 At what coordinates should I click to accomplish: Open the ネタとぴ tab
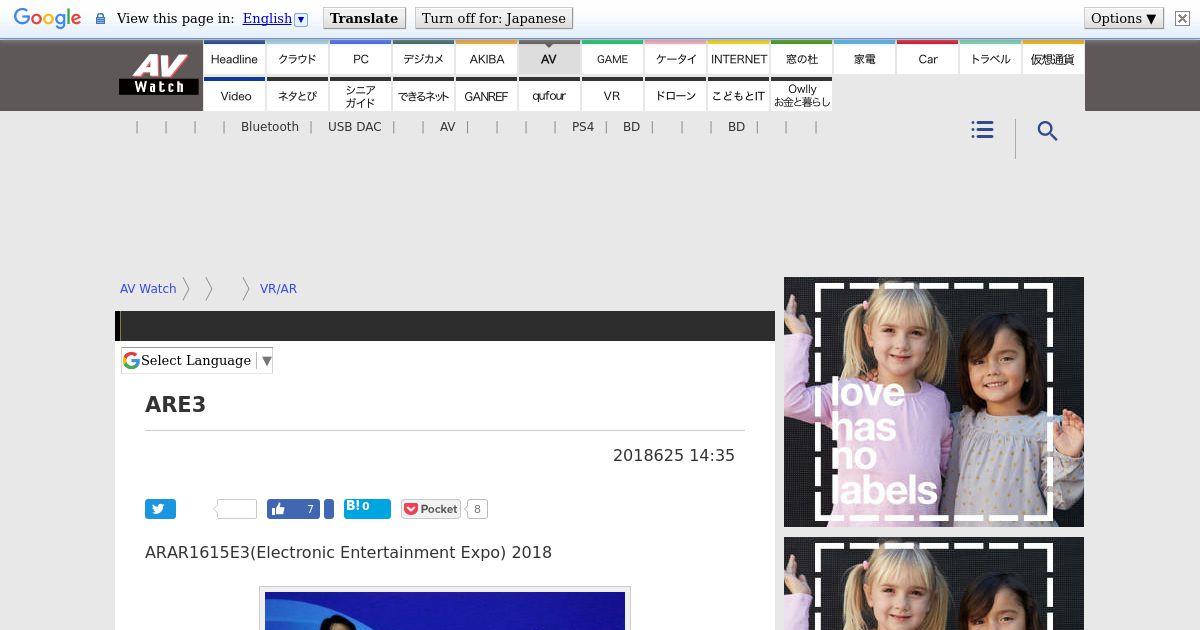[x=297, y=95]
